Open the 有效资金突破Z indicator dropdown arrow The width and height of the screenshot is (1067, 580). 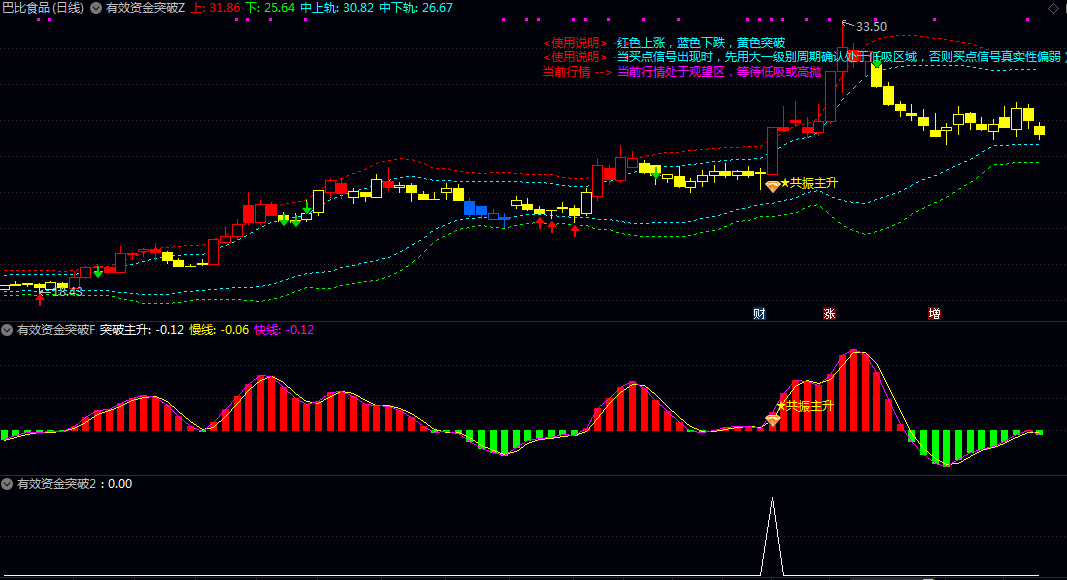[x=96, y=8]
